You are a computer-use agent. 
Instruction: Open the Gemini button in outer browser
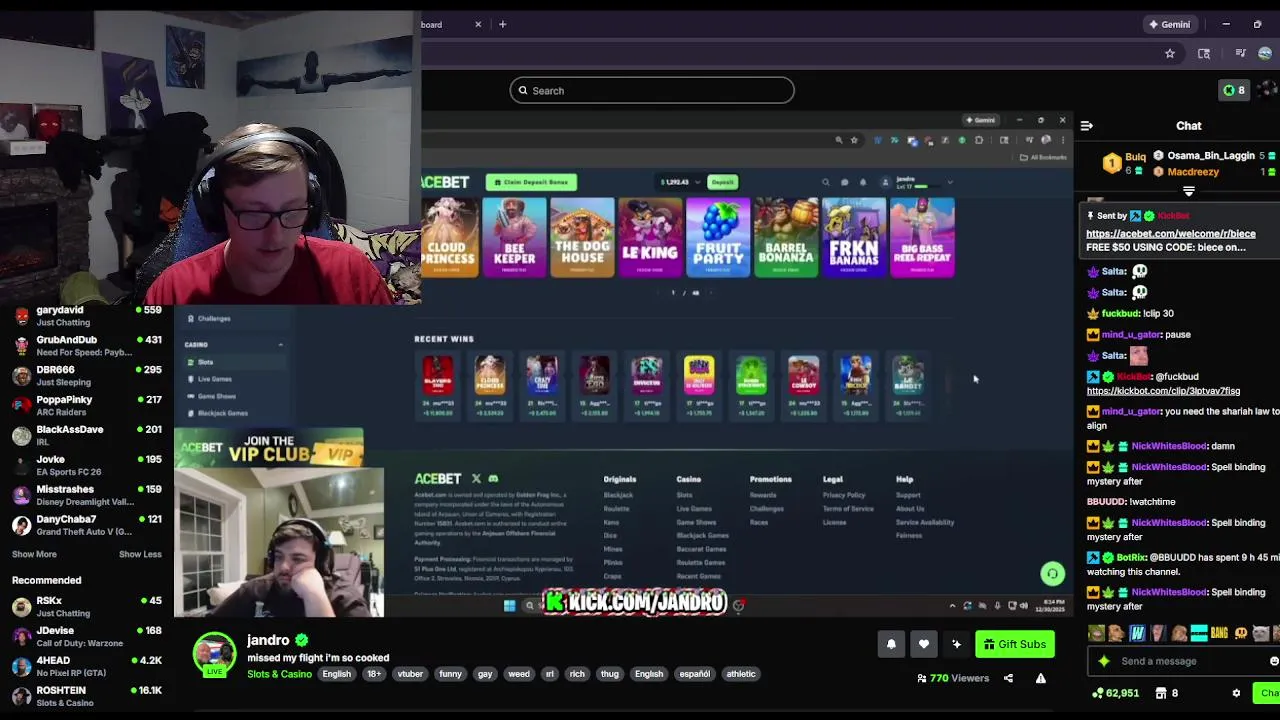(1169, 24)
